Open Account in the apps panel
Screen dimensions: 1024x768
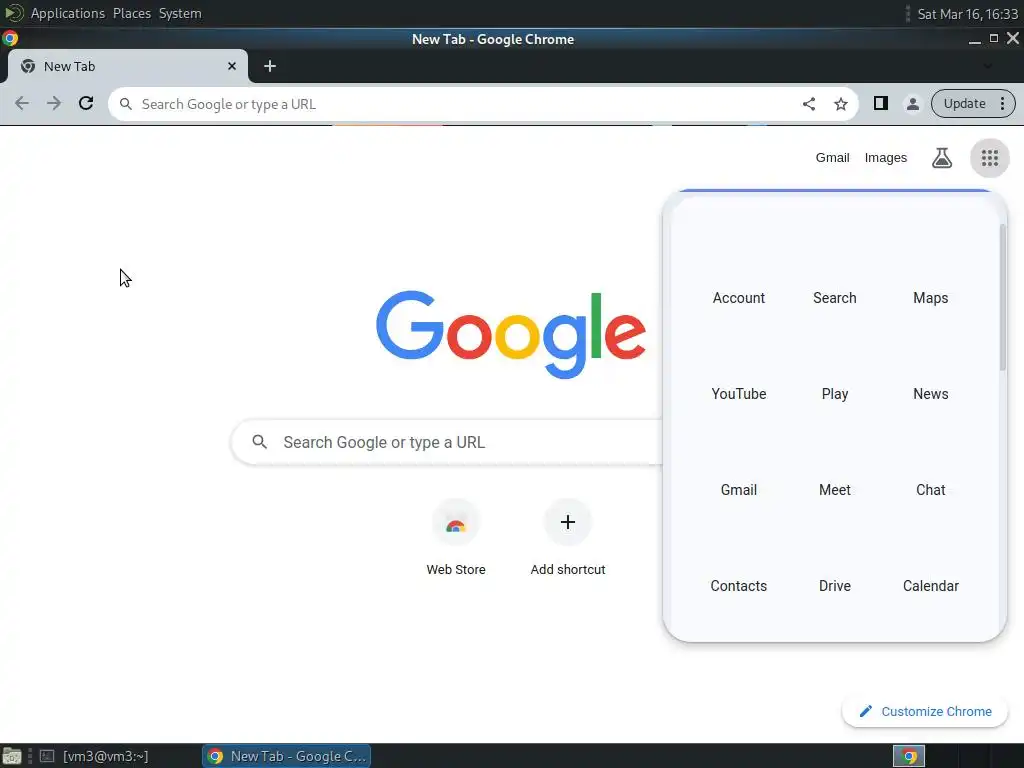[739, 298]
